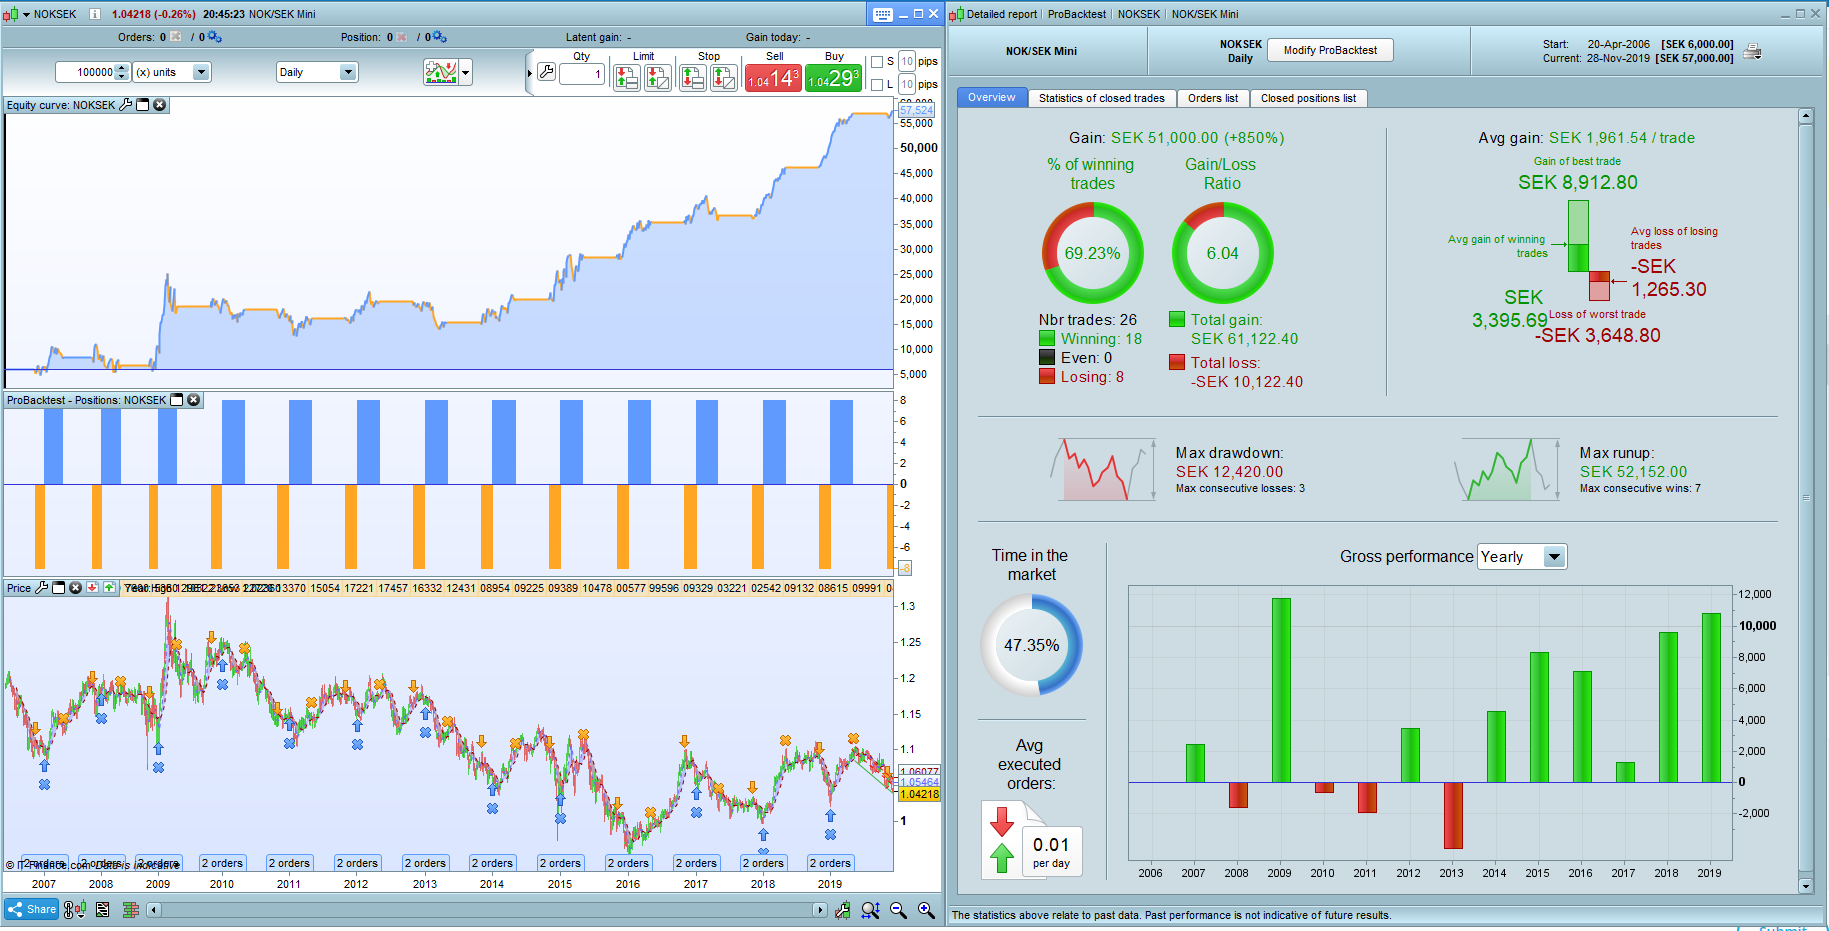The height and width of the screenshot is (931, 1829).
Task: Click the L pips value field
Action: 907,85
